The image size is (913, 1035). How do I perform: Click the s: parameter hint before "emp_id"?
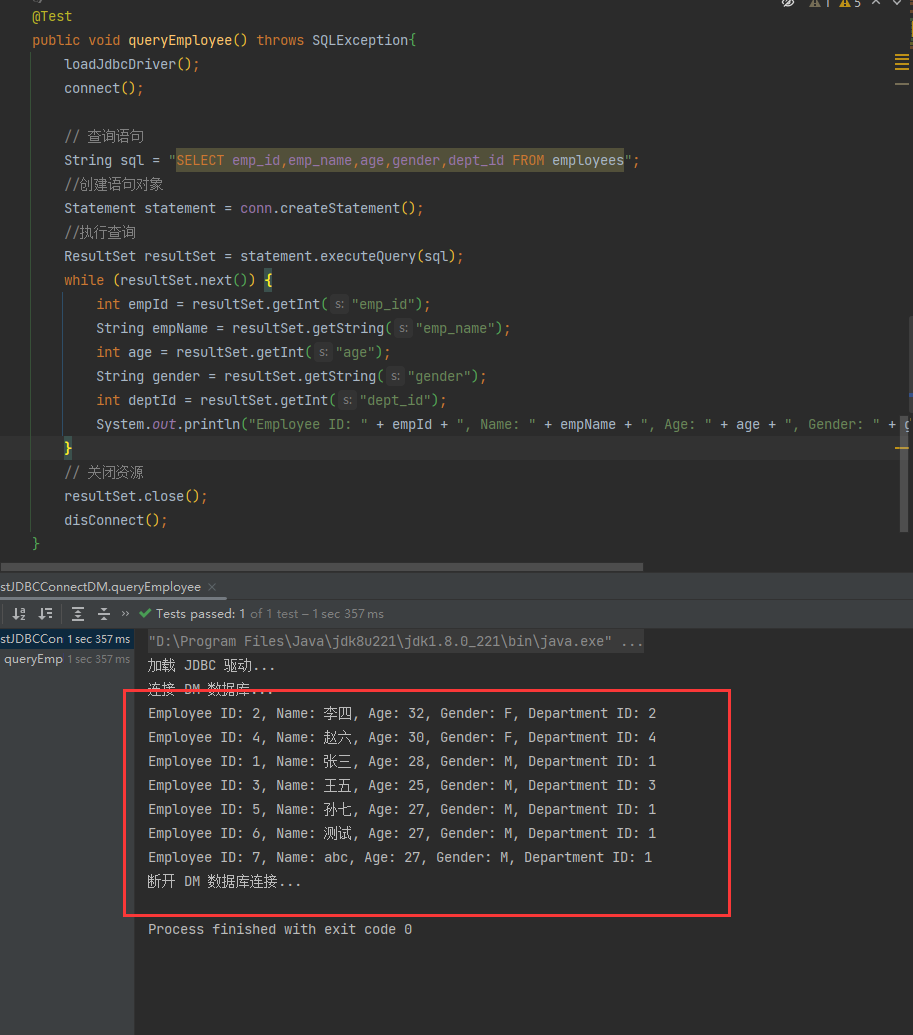tap(339, 304)
